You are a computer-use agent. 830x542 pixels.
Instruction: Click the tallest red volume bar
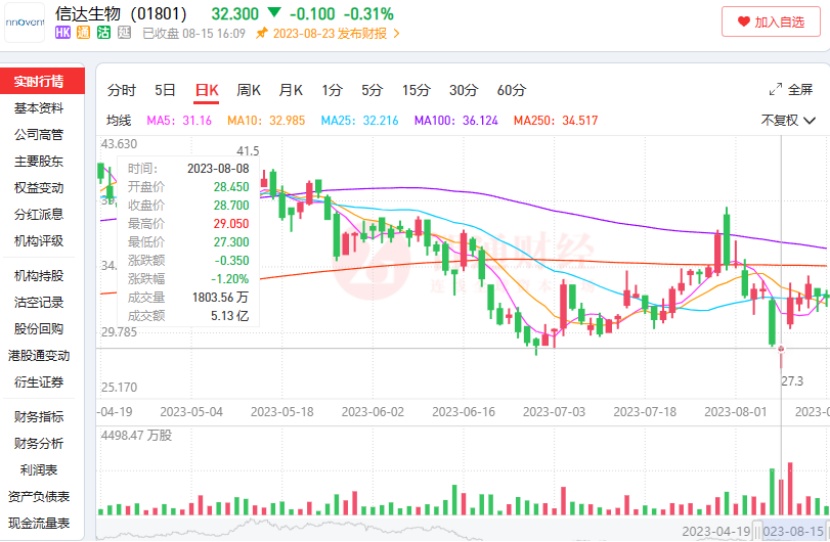pyautogui.click(x=790, y=488)
